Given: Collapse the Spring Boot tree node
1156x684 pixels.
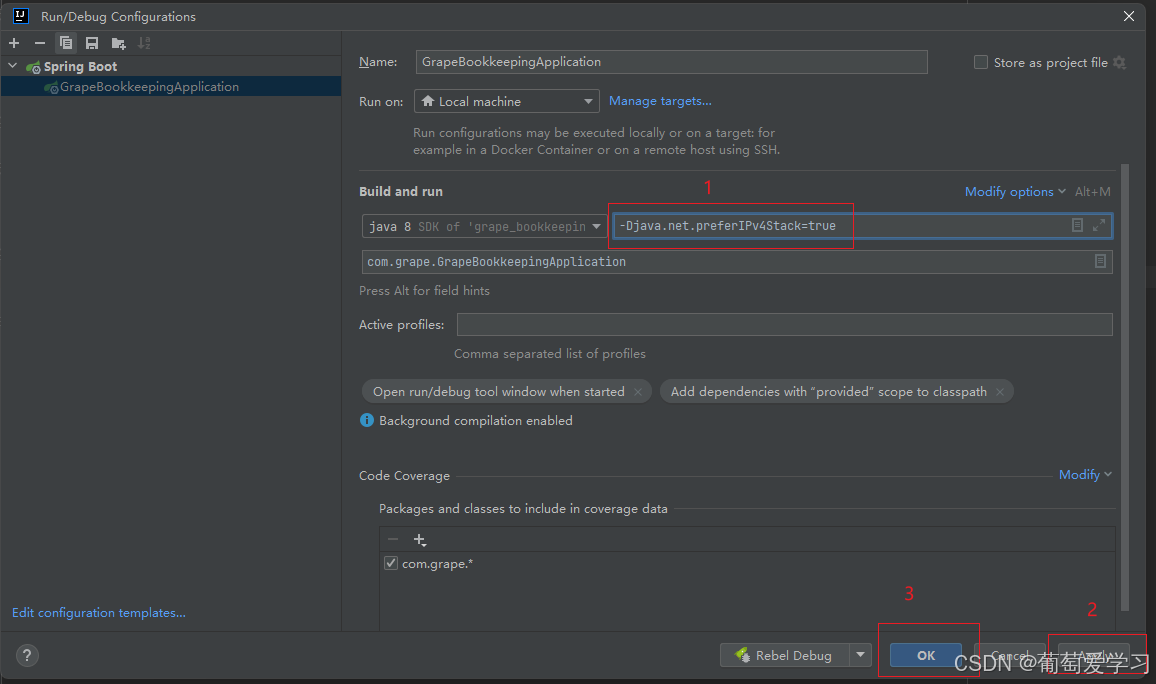Looking at the screenshot, I should point(13,66).
